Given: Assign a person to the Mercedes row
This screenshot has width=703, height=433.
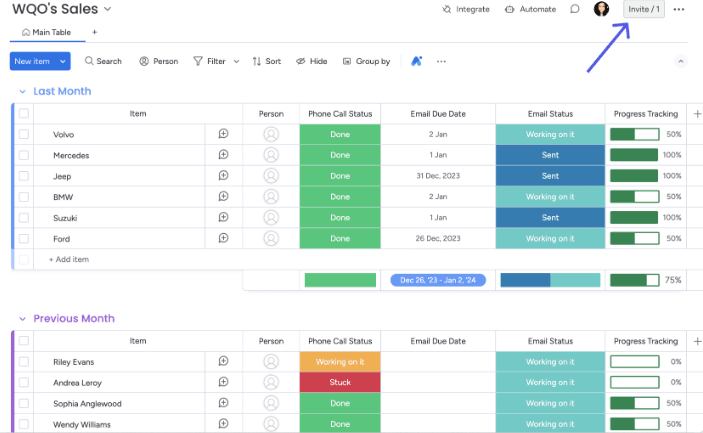Looking at the screenshot, I should (x=271, y=155).
